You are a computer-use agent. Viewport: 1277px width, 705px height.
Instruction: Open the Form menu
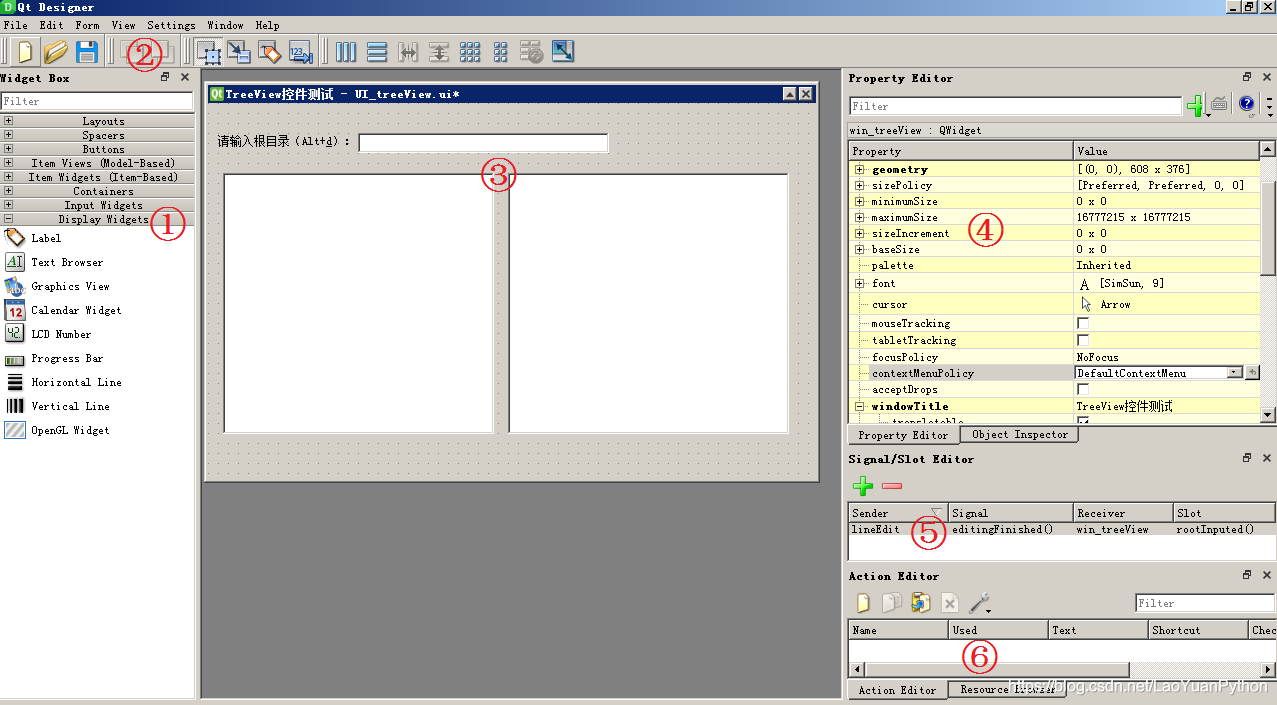pos(88,25)
